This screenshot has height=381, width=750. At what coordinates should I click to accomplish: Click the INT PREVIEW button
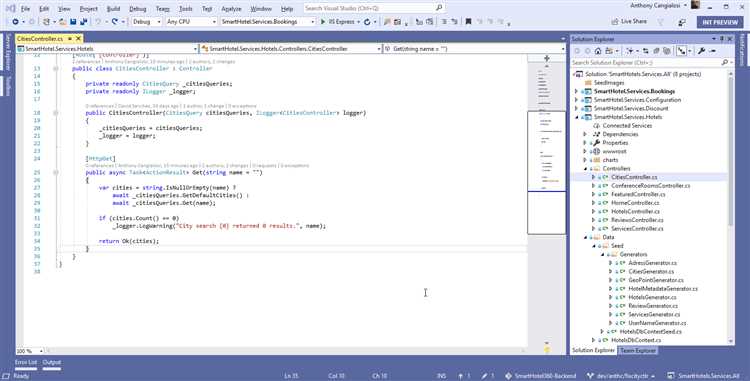point(720,22)
